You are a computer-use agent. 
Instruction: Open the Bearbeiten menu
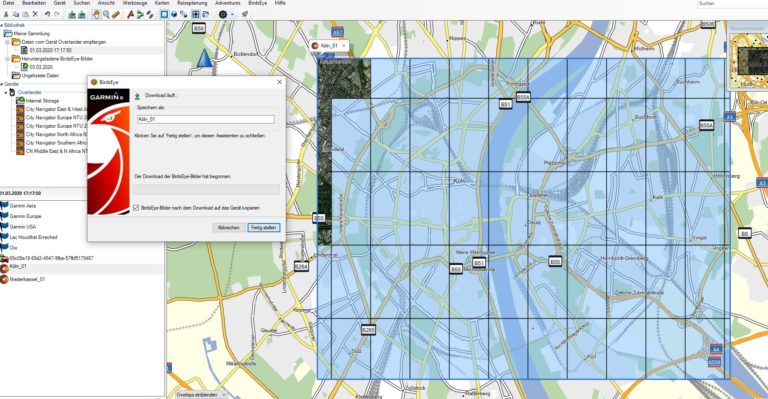34,3
